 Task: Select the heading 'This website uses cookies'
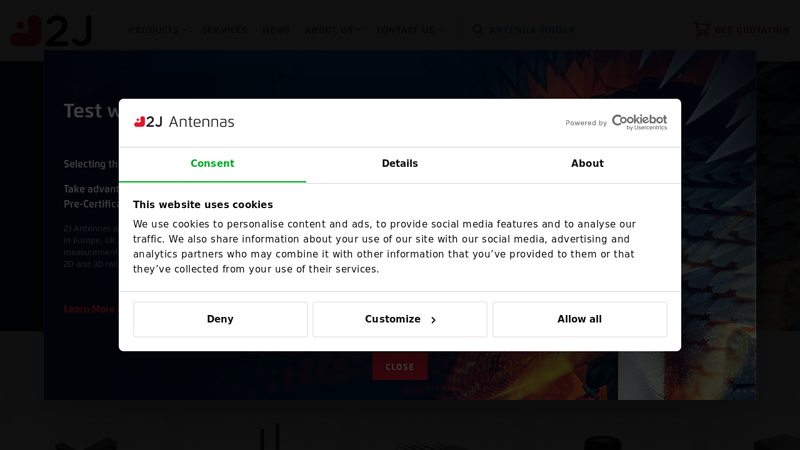[203, 205]
